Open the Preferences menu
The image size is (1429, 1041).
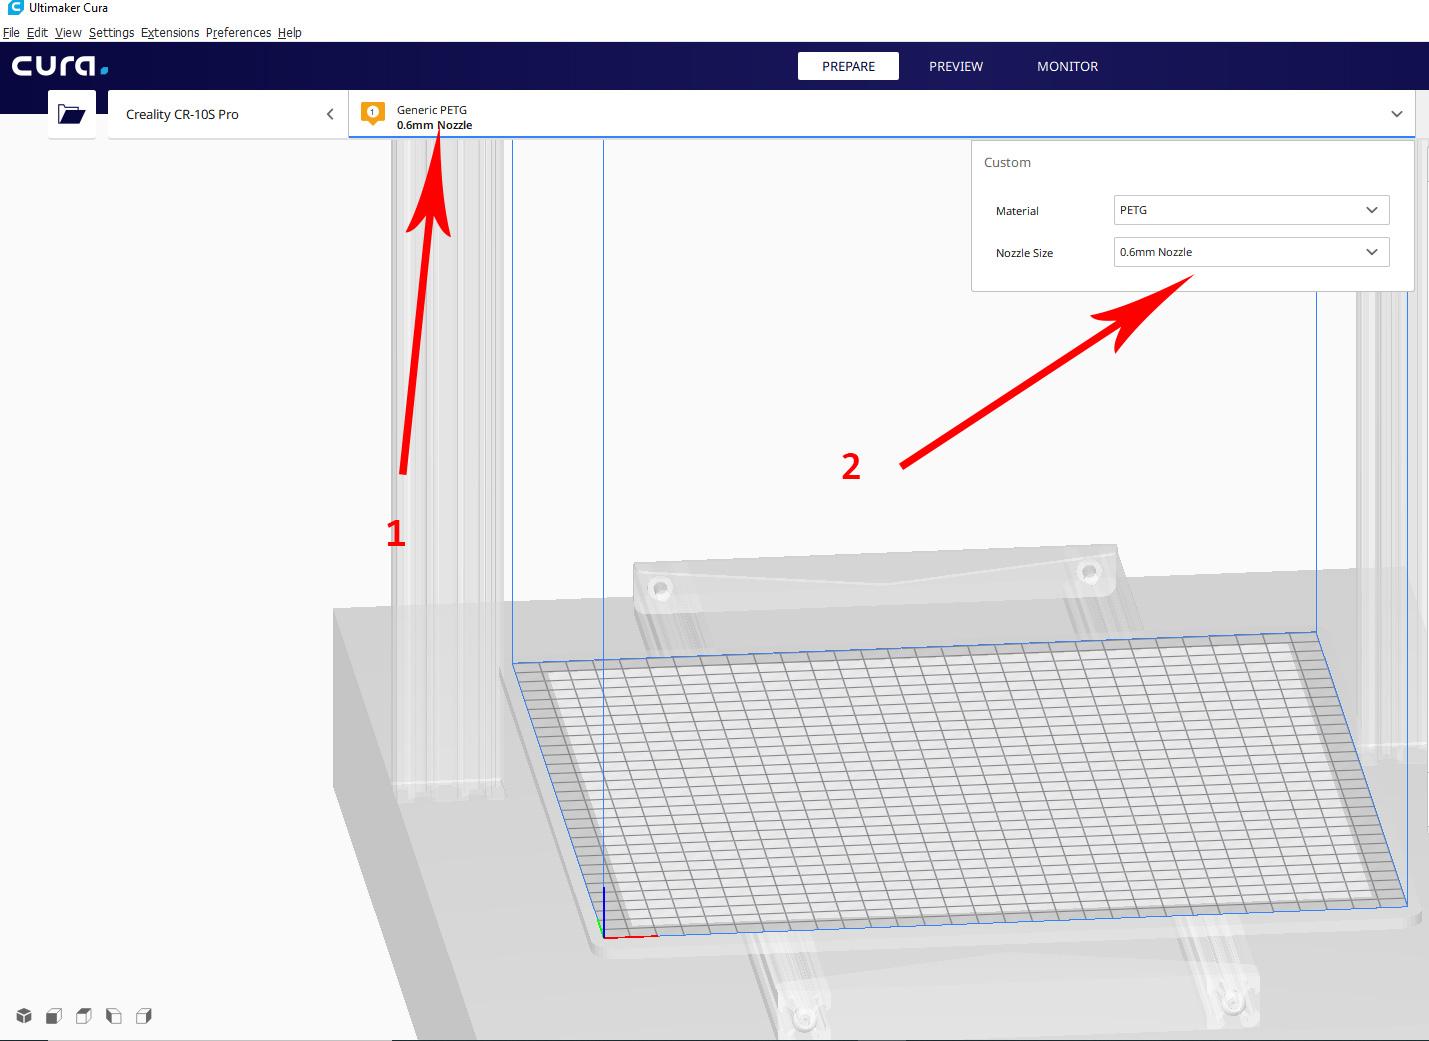tap(238, 32)
